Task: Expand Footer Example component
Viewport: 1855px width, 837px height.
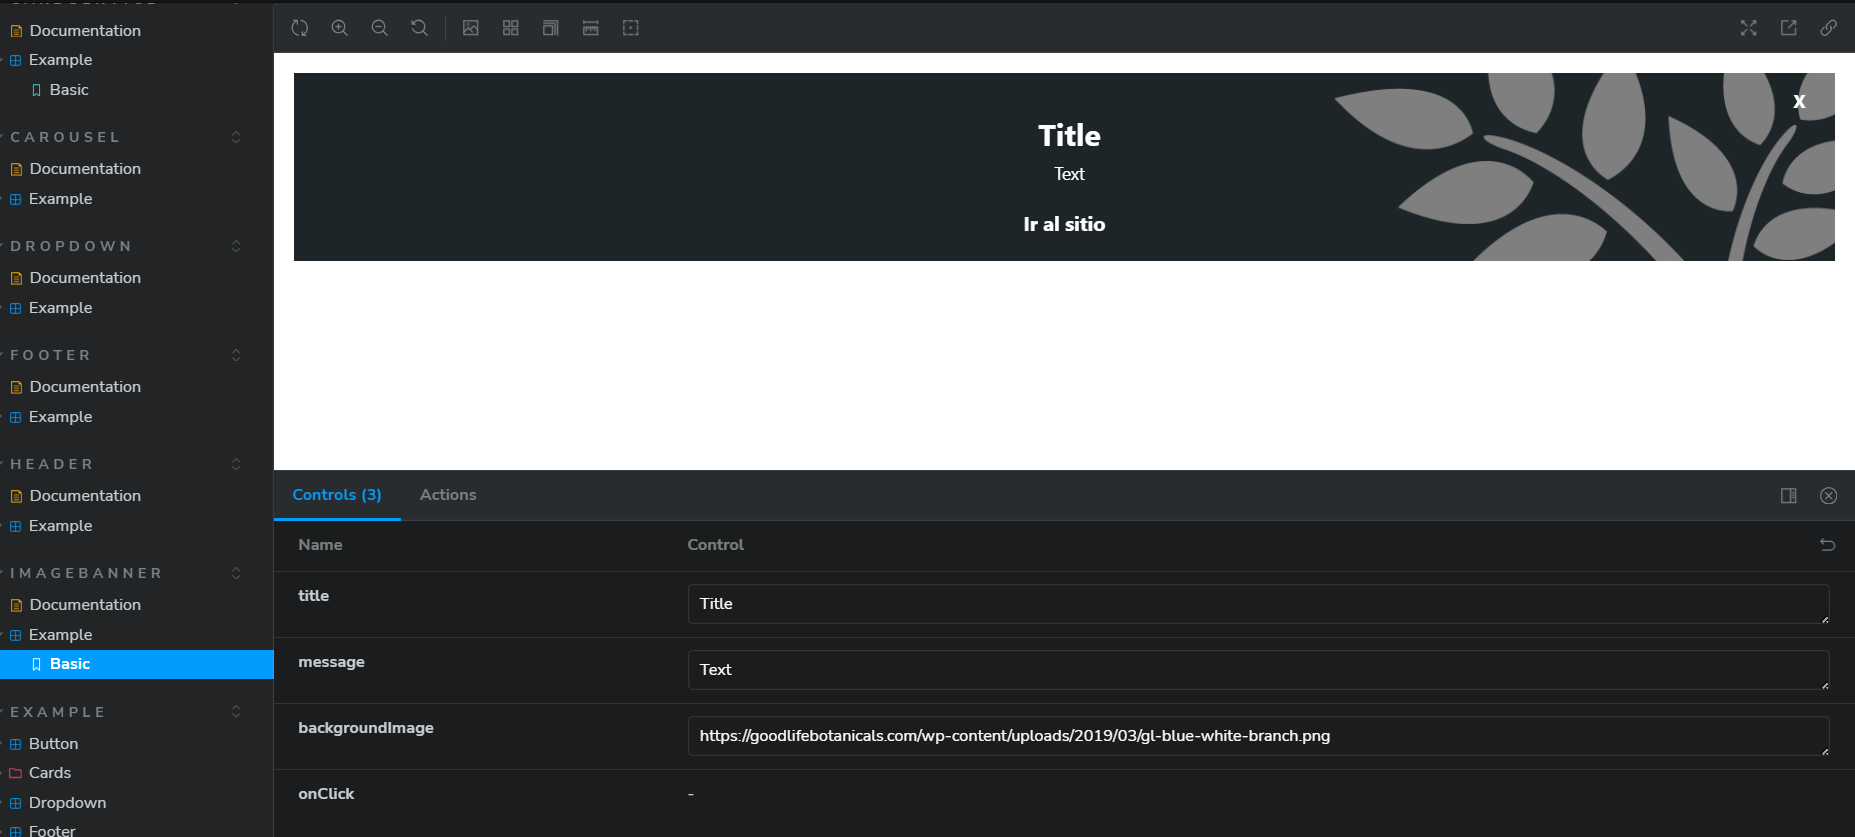Action: point(60,417)
